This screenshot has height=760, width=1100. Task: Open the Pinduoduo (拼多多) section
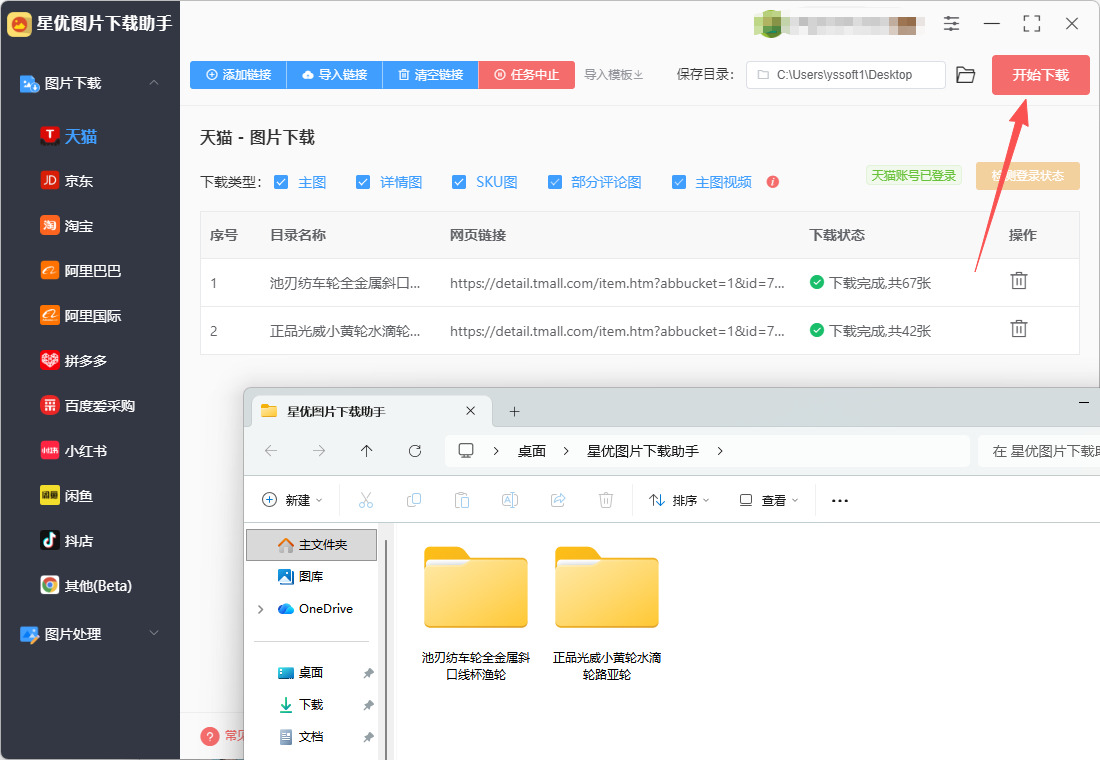[x=74, y=361]
